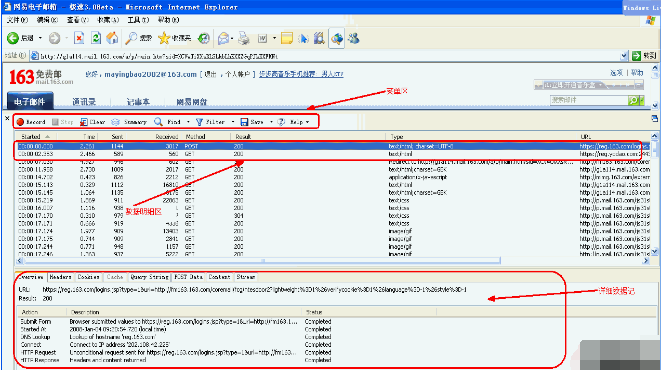Viewport: 661px width, 370px height.
Task: Select the first POST request row
Action: [333, 146]
